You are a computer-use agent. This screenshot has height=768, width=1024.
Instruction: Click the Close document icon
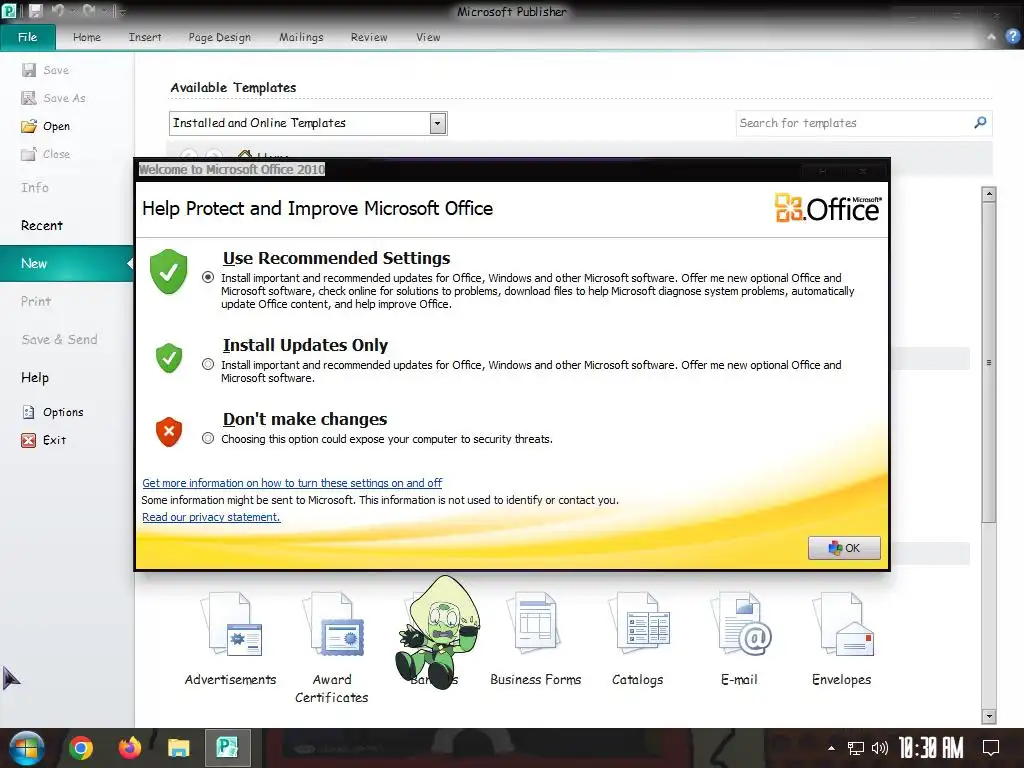(29, 154)
